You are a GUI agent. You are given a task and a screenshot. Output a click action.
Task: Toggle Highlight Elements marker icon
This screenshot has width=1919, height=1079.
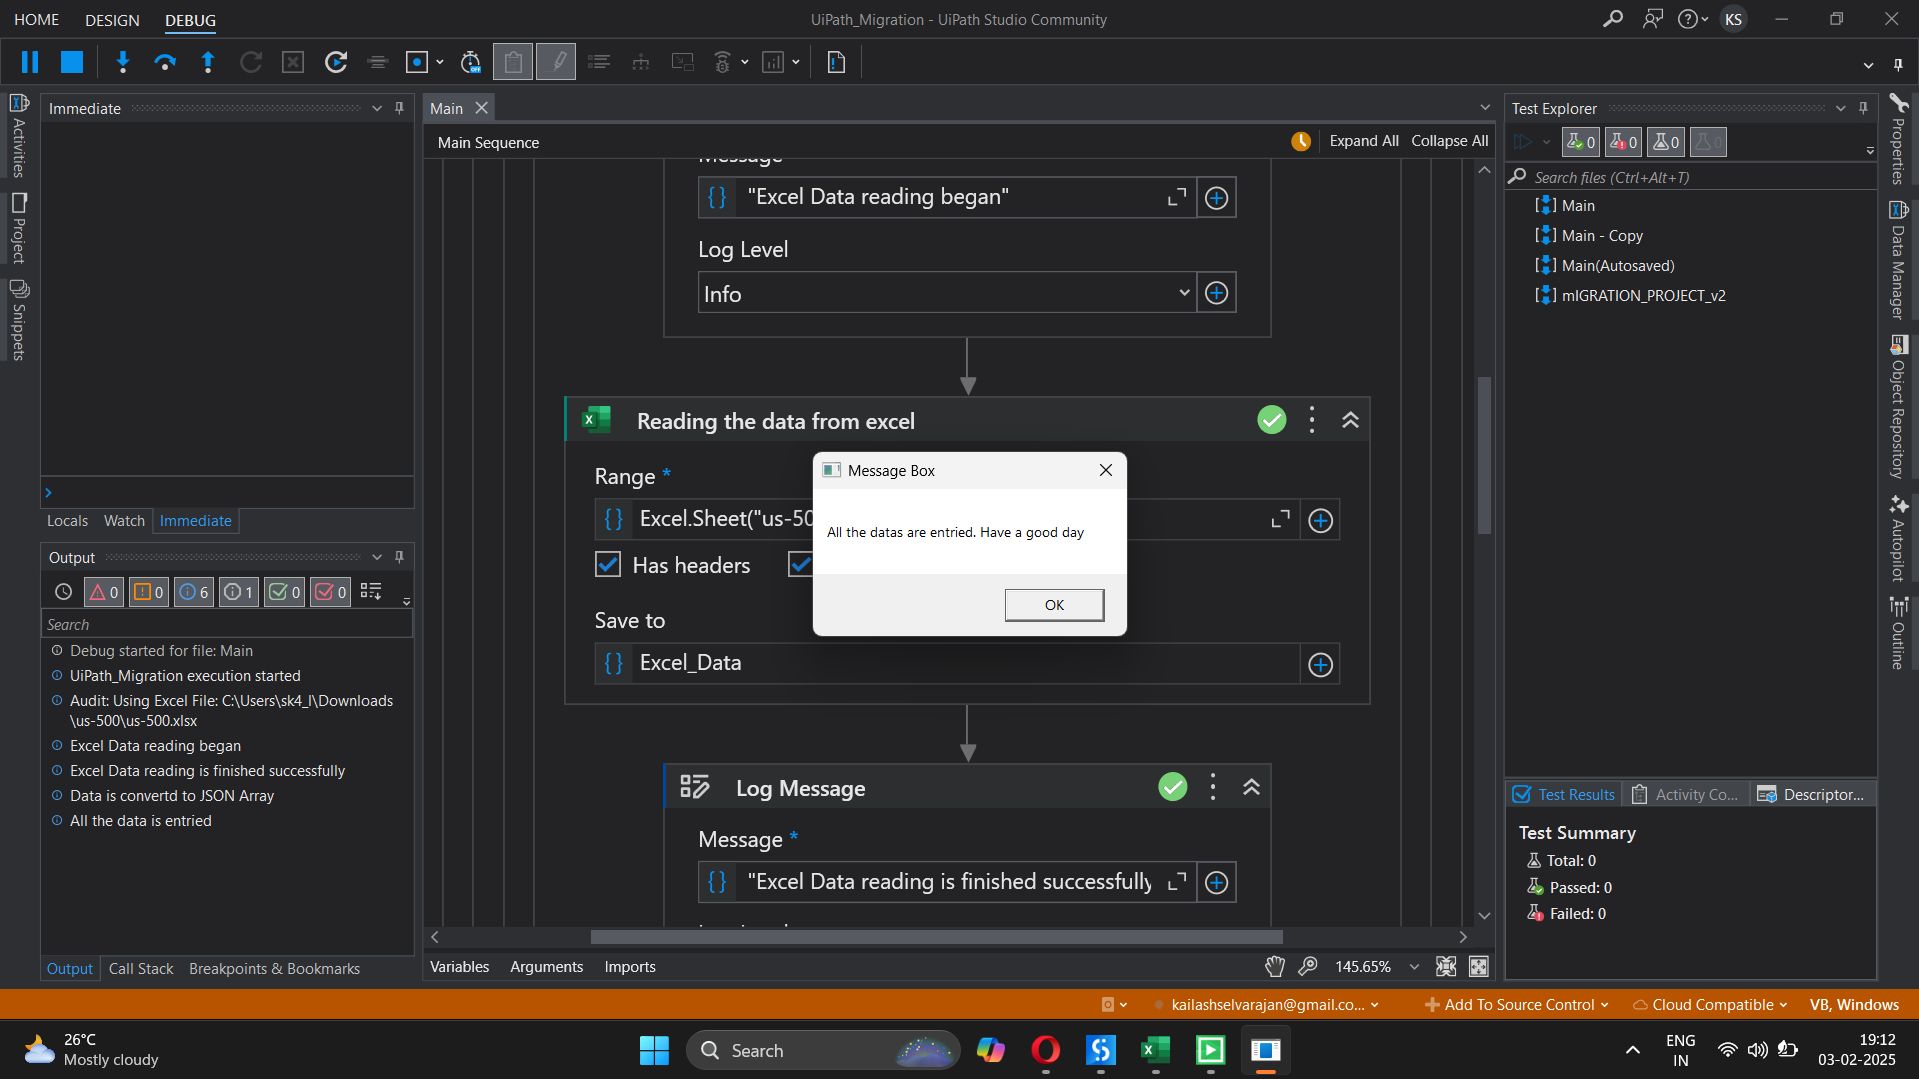tap(556, 62)
